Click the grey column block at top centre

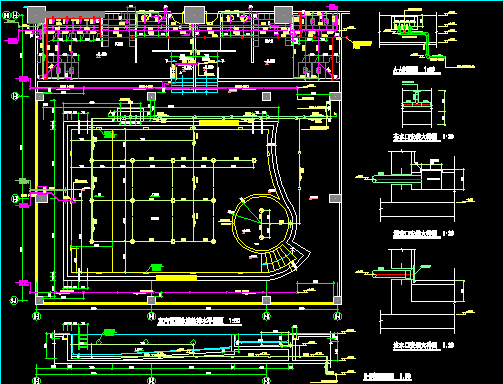194,15
